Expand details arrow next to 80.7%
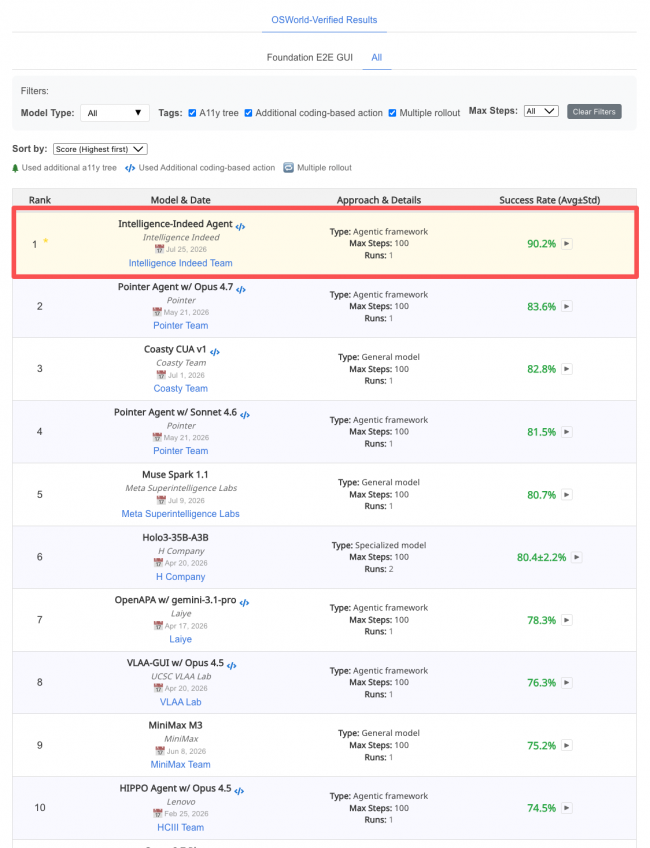650x848 pixels. click(566, 494)
